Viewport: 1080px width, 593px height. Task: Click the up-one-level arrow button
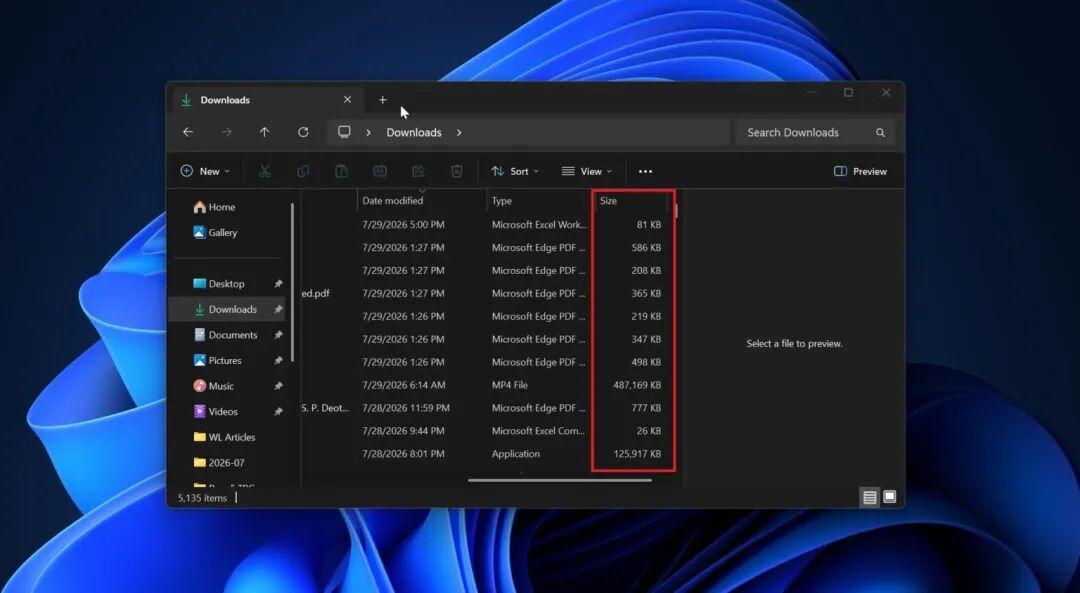pyautogui.click(x=264, y=132)
